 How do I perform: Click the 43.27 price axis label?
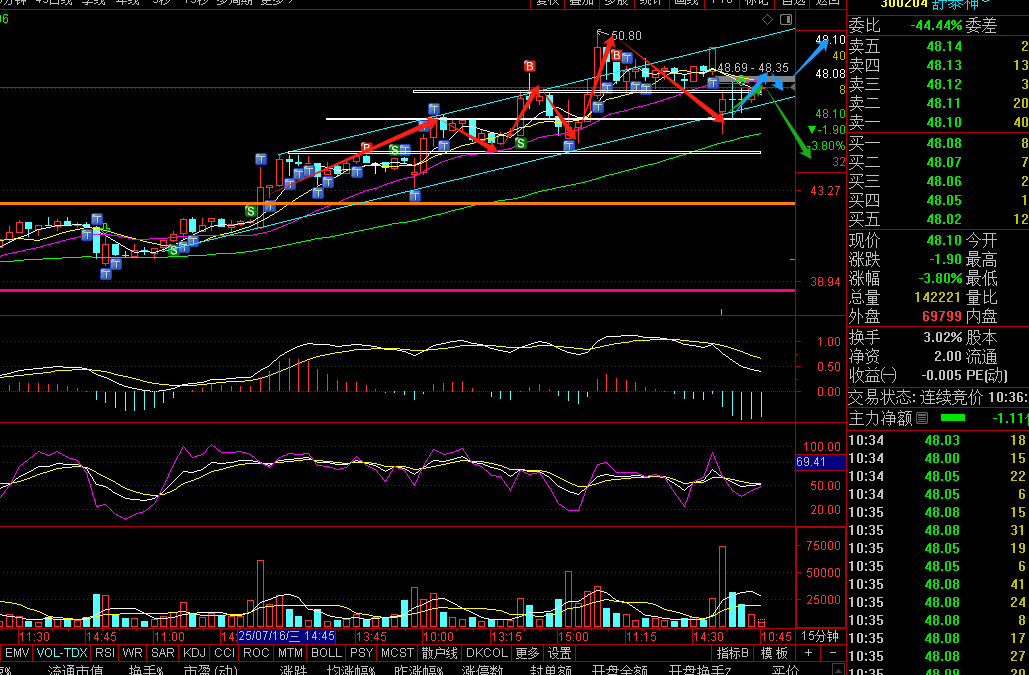point(826,191)
